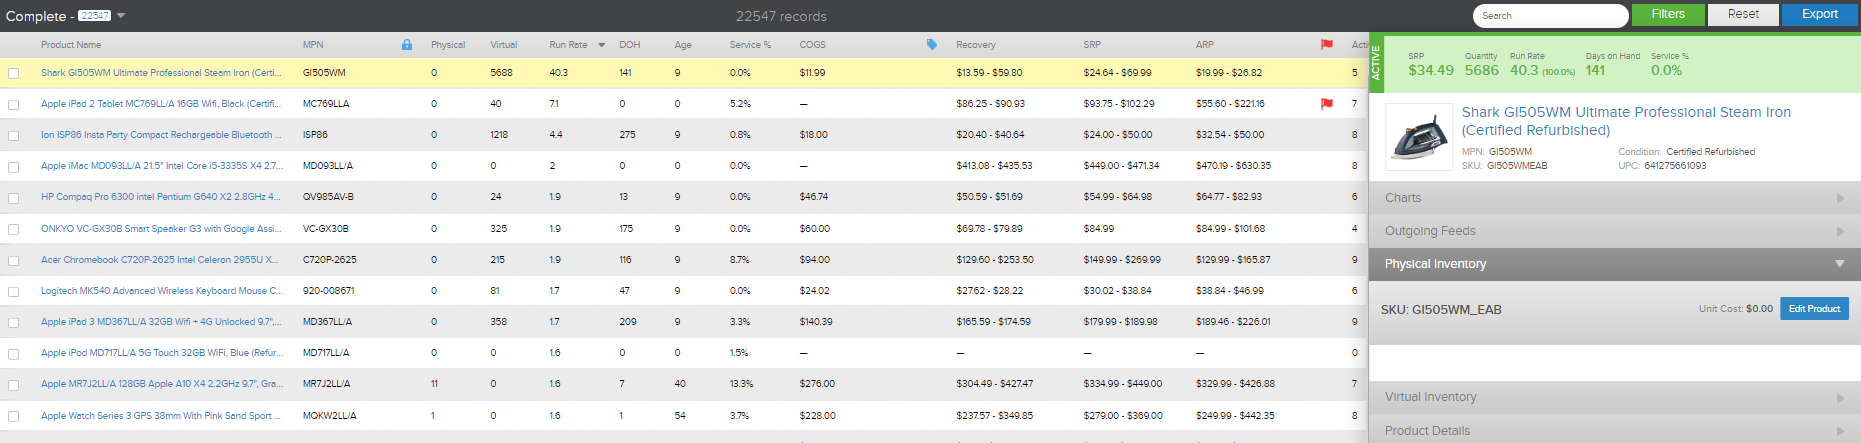Click the green Filters button
Image resolution: width=1861 pixels, height=443 pixels.
pos(1667,15)
